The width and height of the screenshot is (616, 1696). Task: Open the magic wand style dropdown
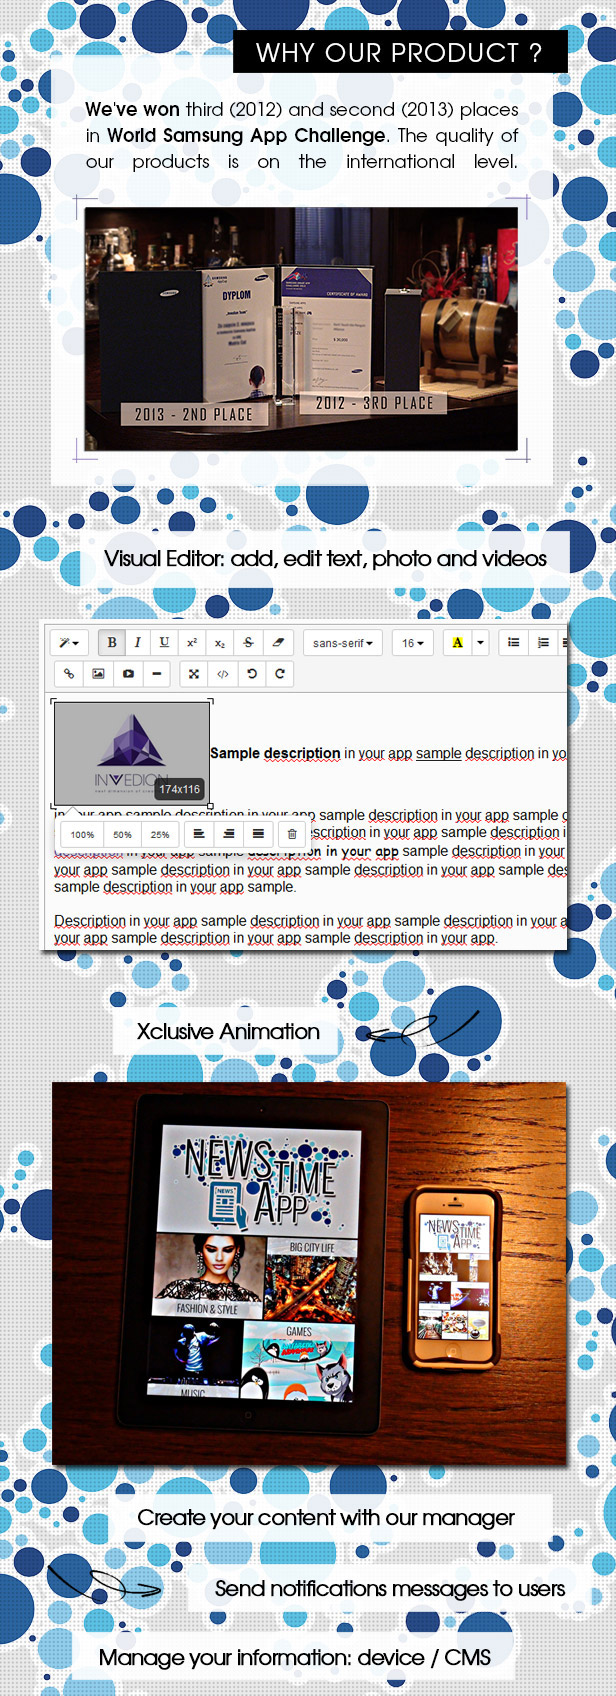coord(70,643)
